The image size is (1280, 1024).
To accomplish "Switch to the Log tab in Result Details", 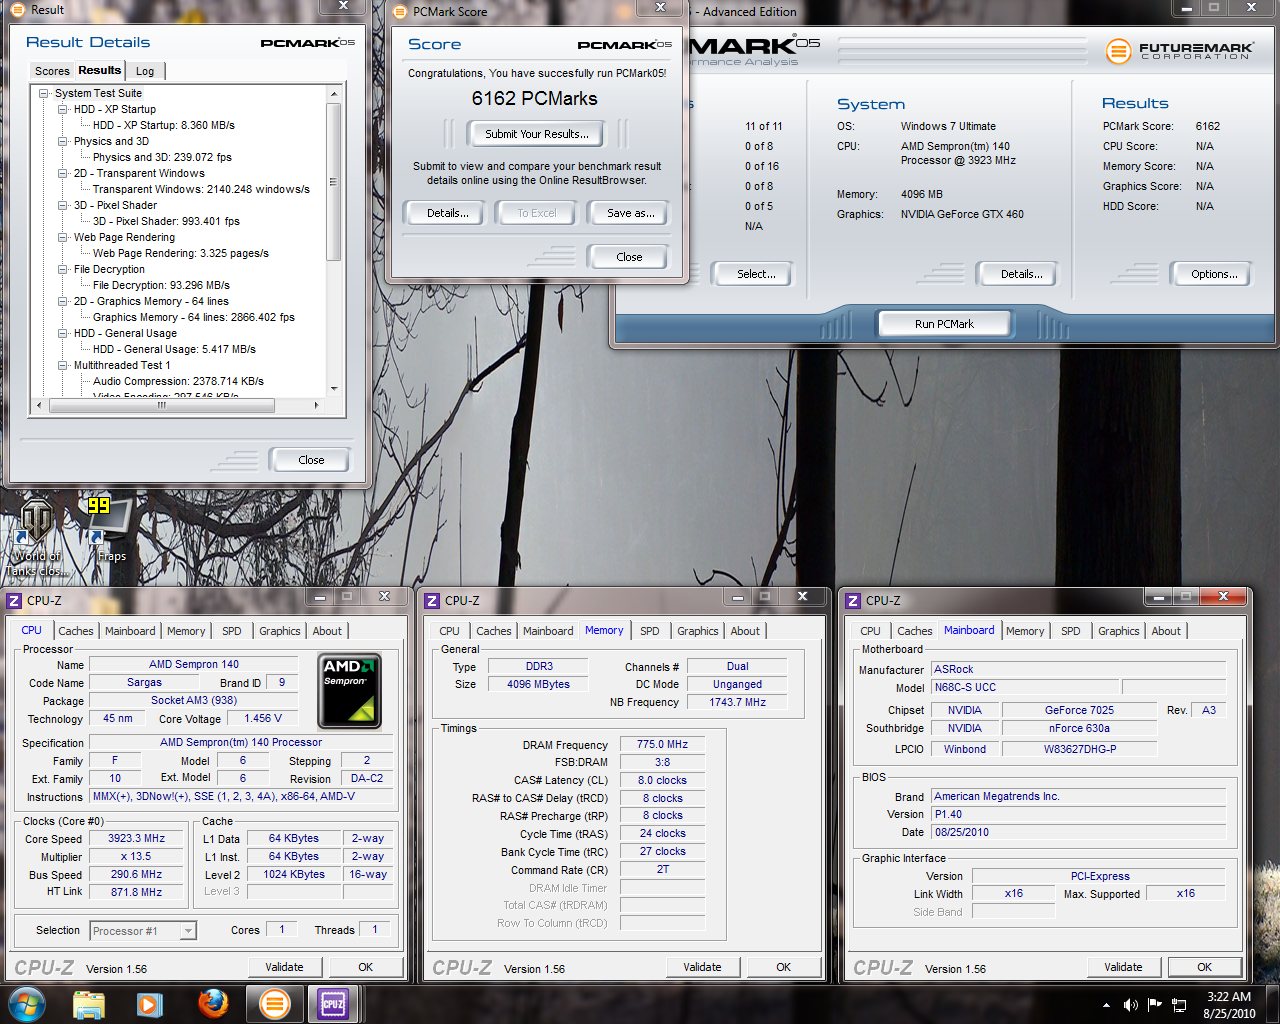I will pyautogui.click(x=145, y=71).
